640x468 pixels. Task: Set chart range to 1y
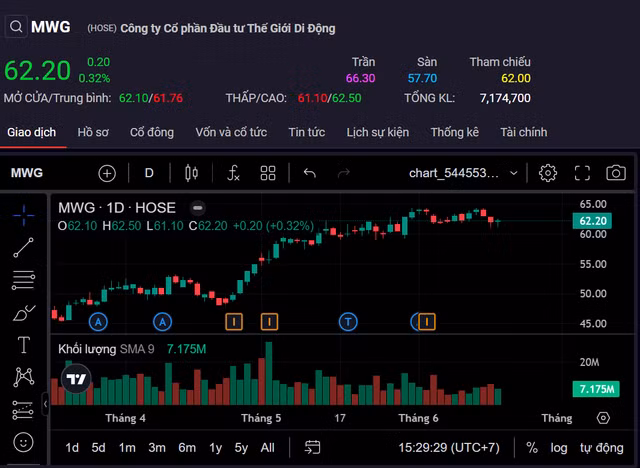pos(216,448)
